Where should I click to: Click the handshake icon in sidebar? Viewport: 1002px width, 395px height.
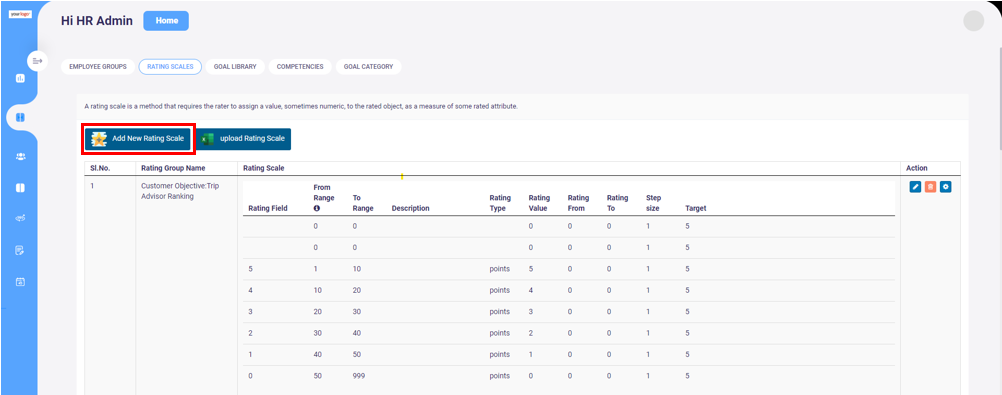coord(20,219)
